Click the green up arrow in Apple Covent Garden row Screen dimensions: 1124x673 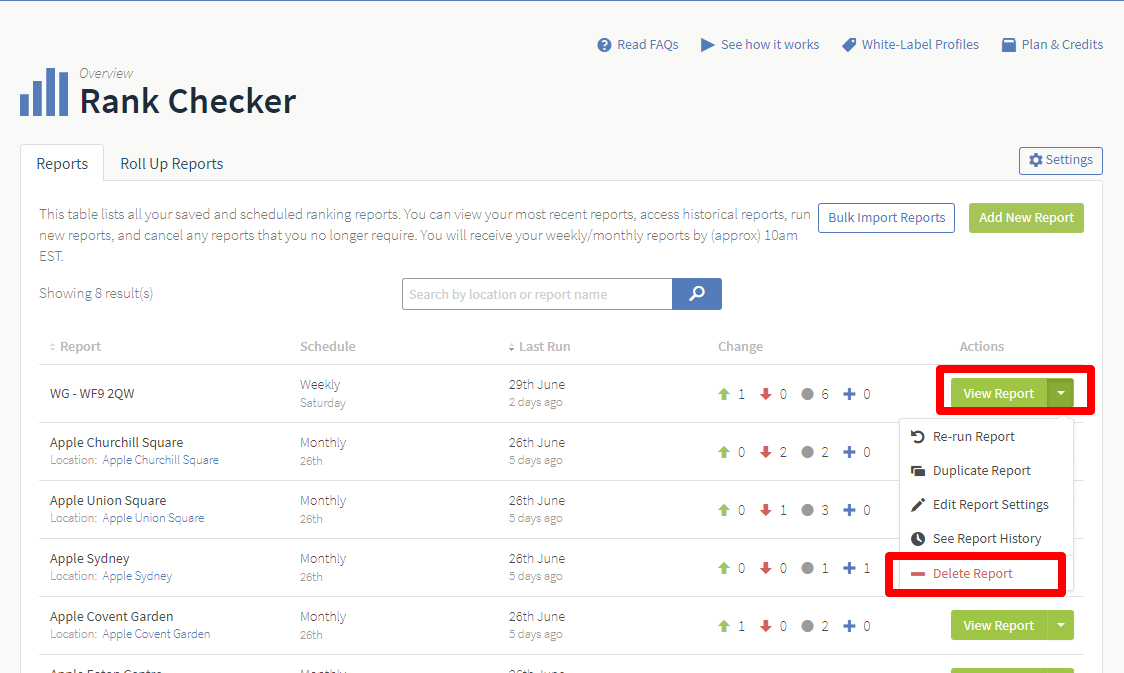[x=724, y=626]
